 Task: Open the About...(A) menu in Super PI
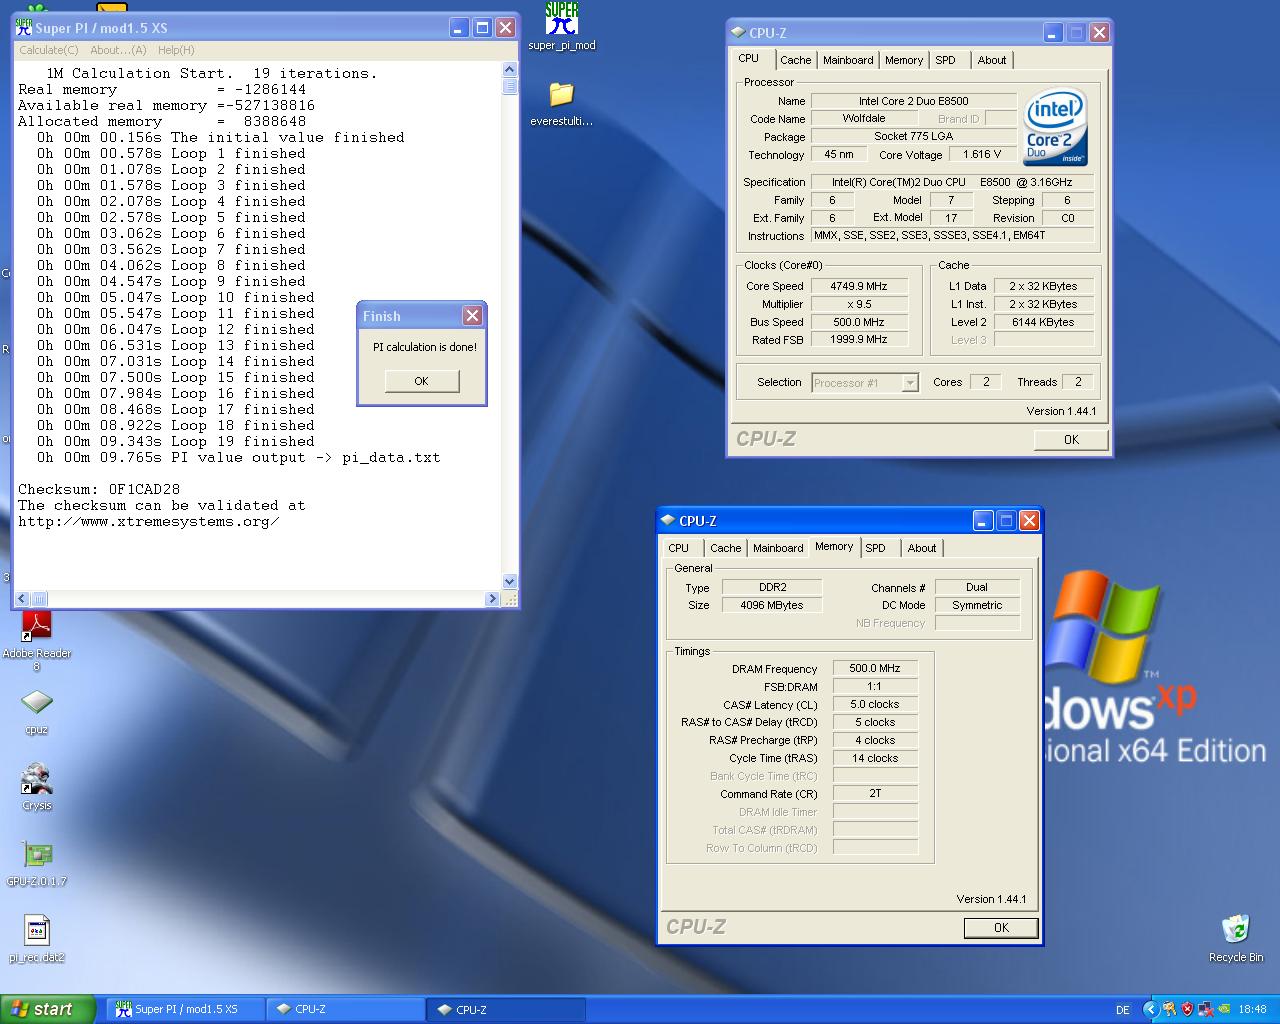[118, 50]
